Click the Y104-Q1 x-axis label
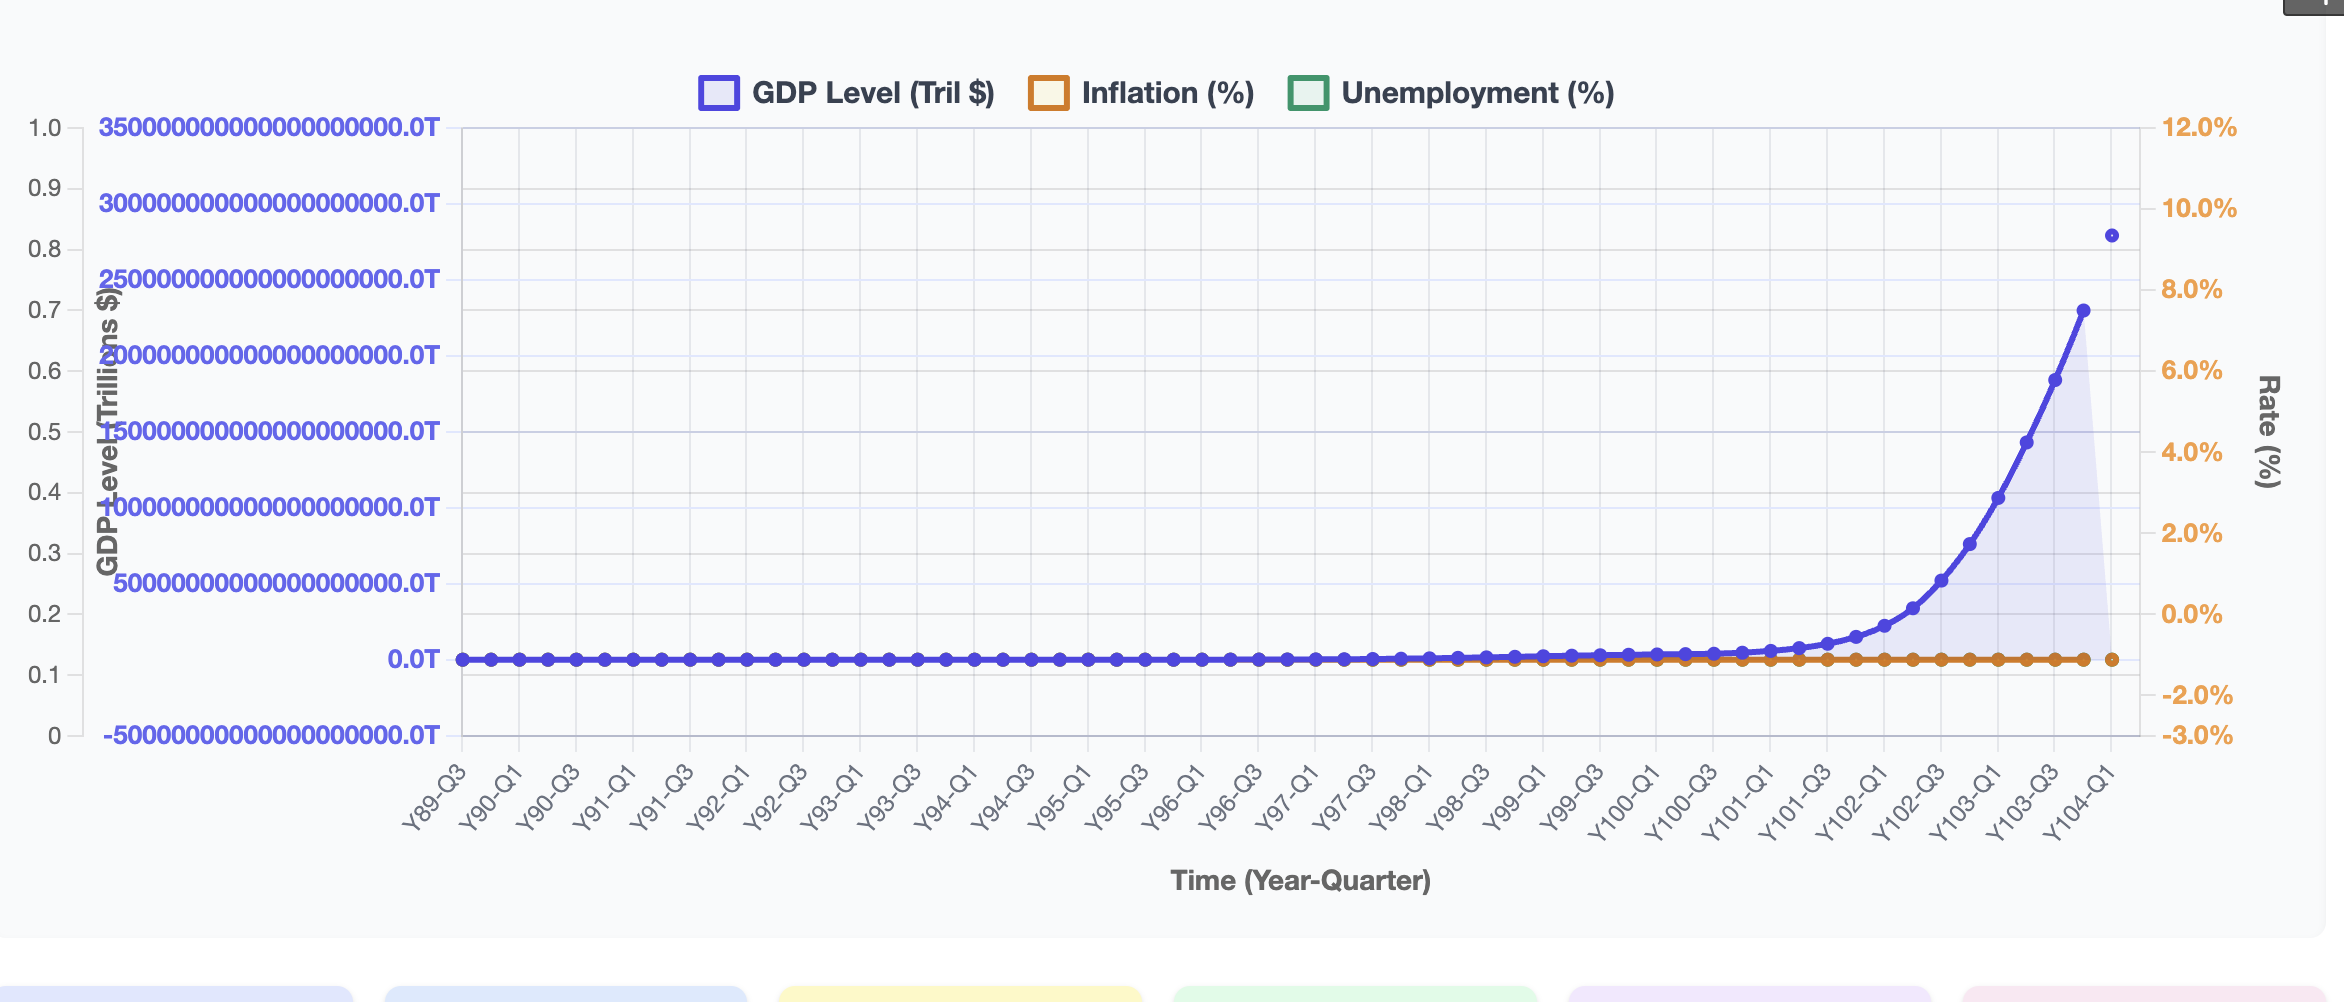The image size is (2344, 1002). coord(2081,802)
